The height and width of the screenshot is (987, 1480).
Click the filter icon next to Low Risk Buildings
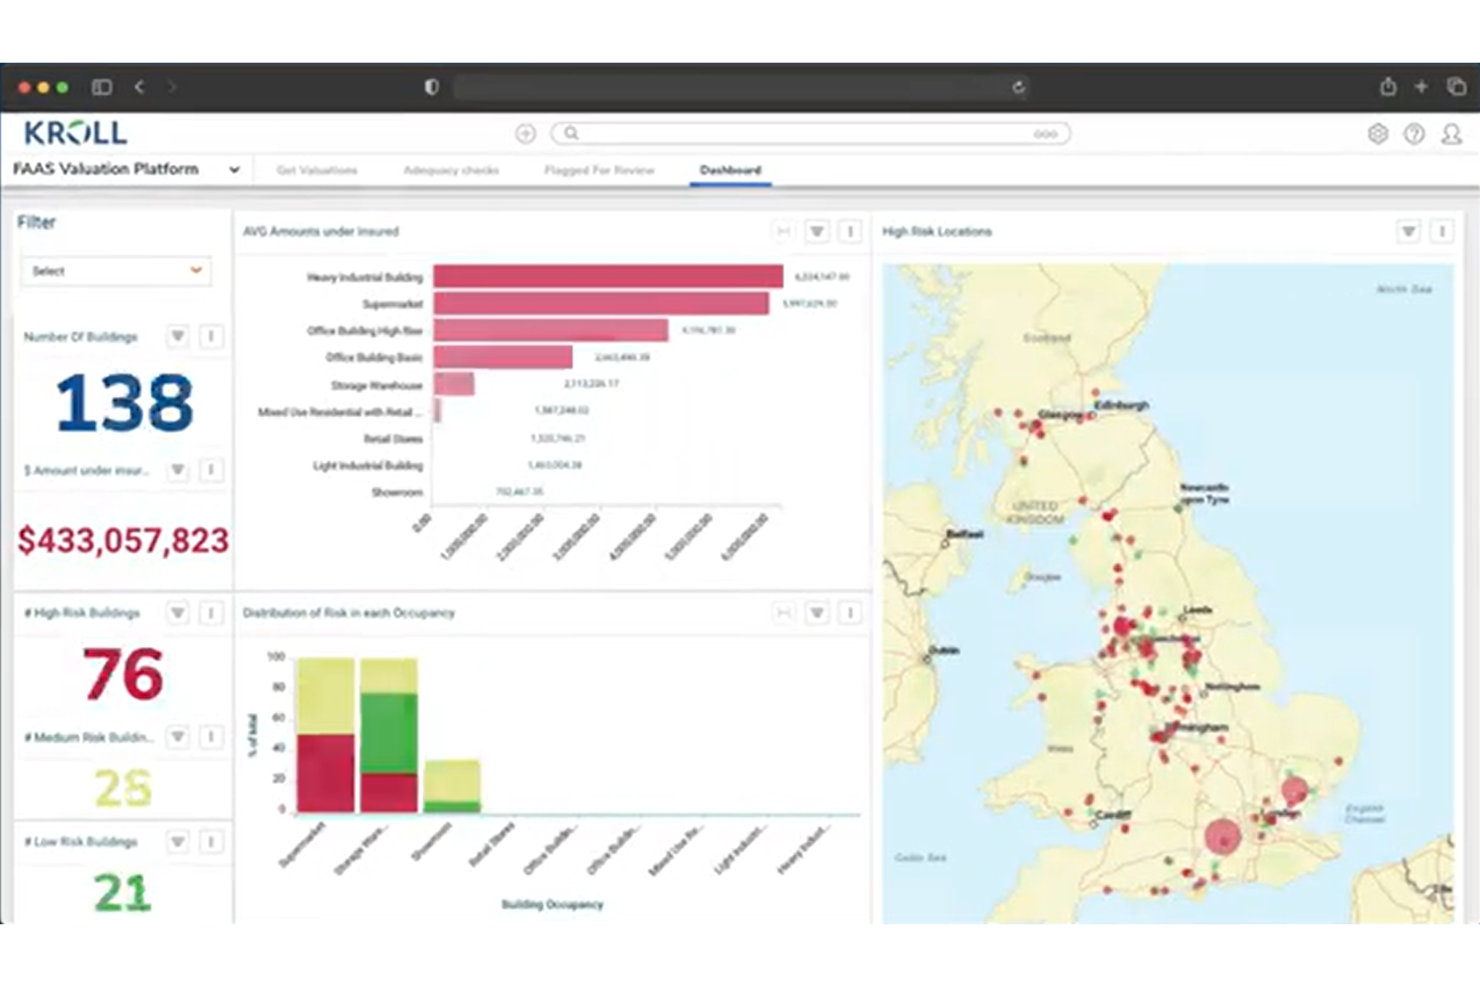tap(177, 842)
